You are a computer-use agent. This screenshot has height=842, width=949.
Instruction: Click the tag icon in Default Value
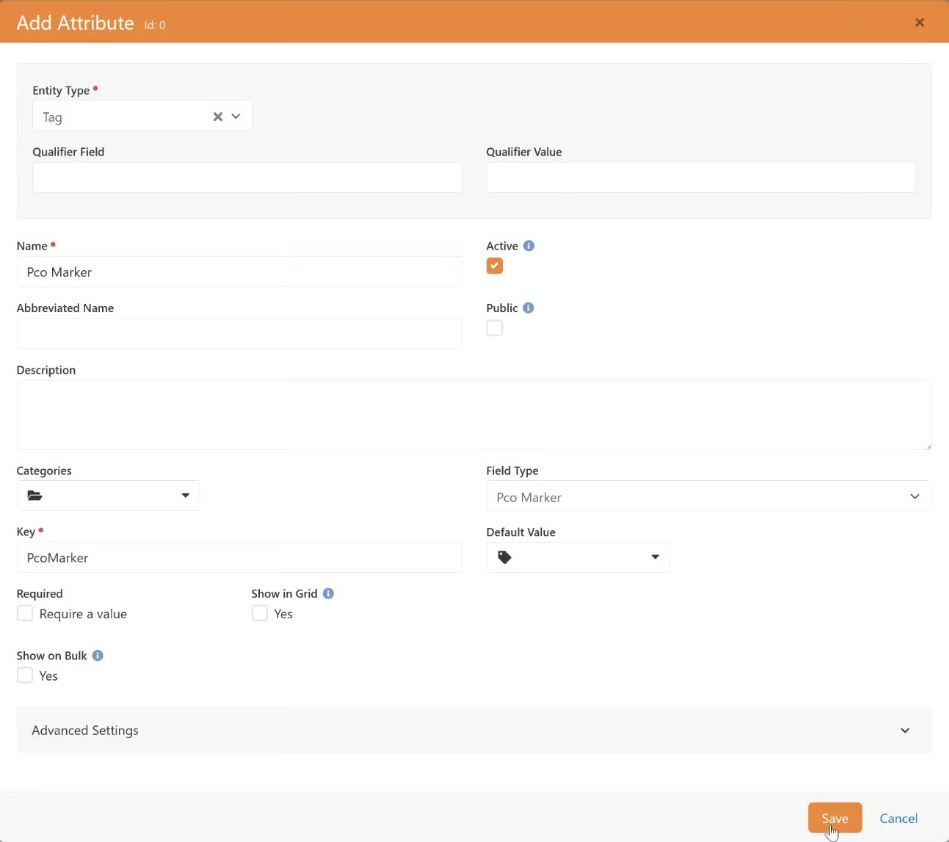[x=505, y=558]
